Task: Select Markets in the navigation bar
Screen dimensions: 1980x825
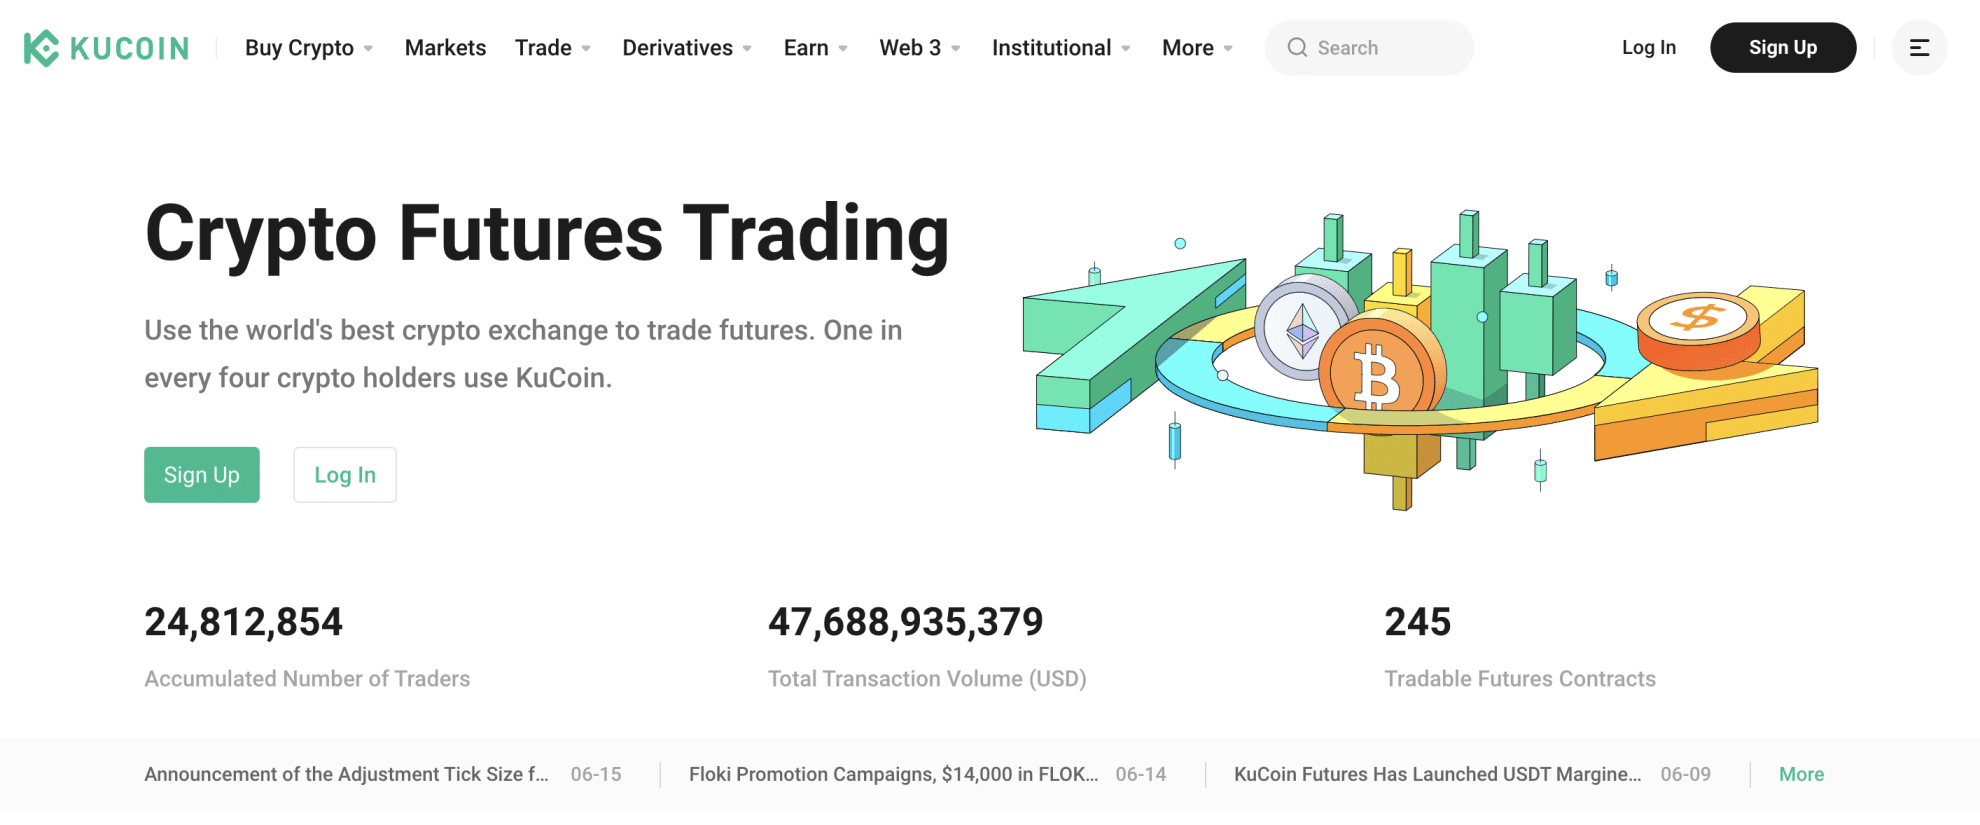Action: point(445,47)
